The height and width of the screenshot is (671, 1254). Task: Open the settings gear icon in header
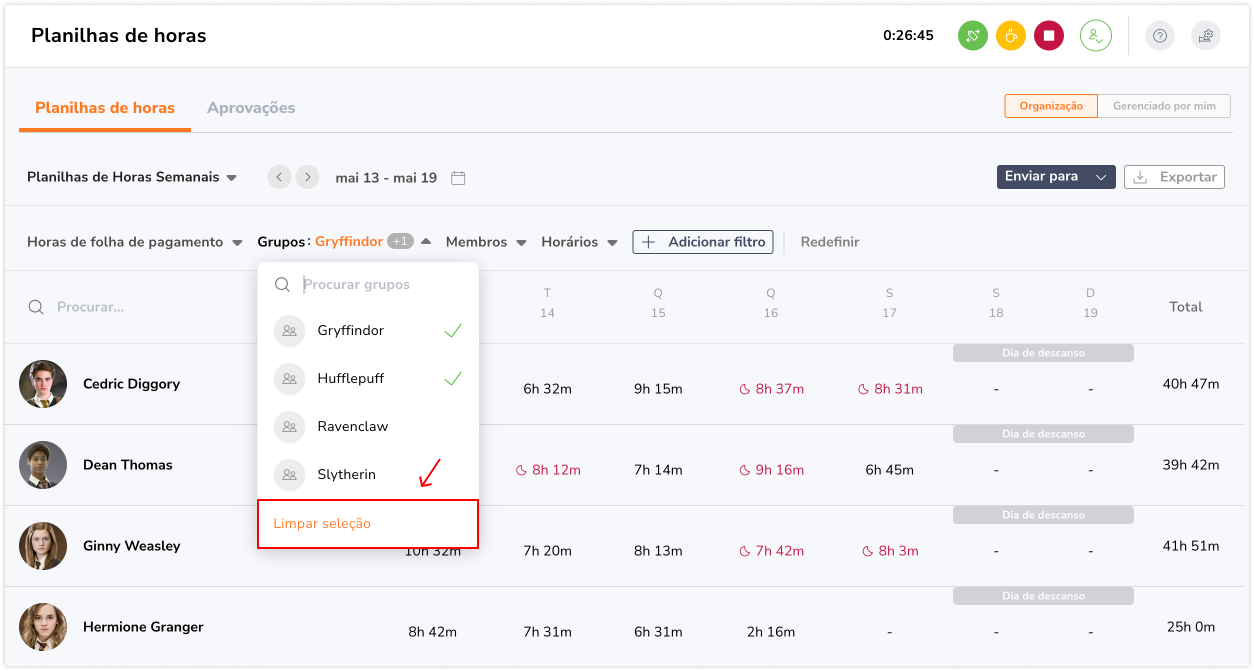(1205, 36)
